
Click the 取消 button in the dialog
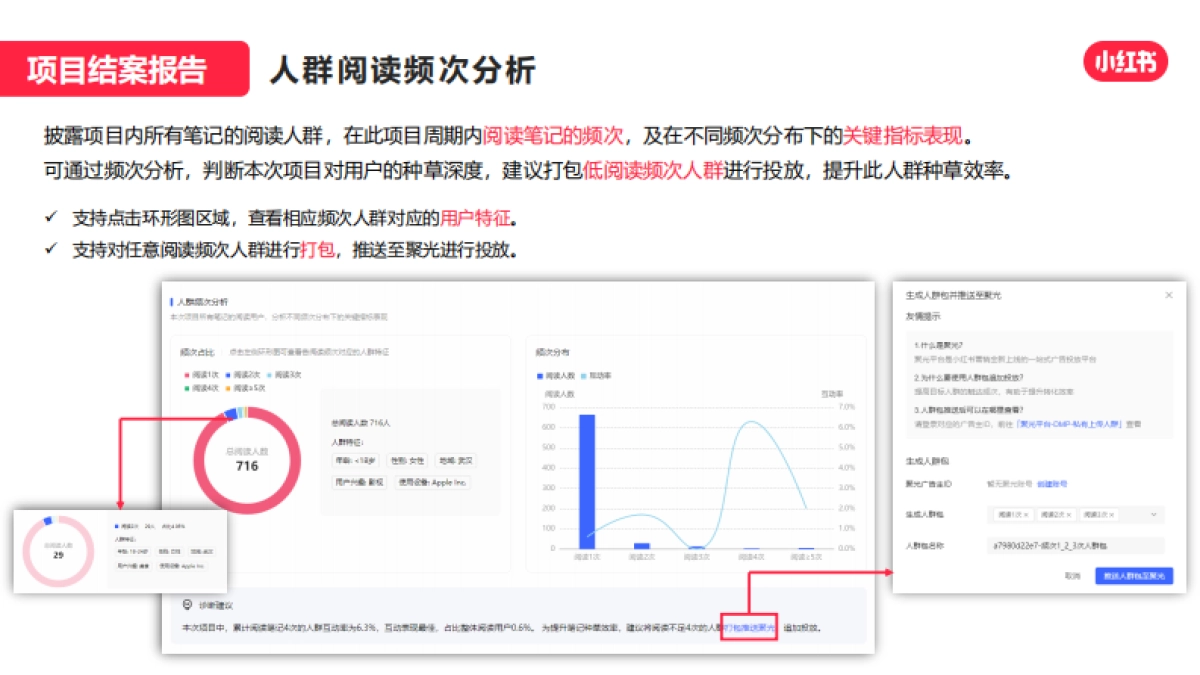(x=1070, y=575)
